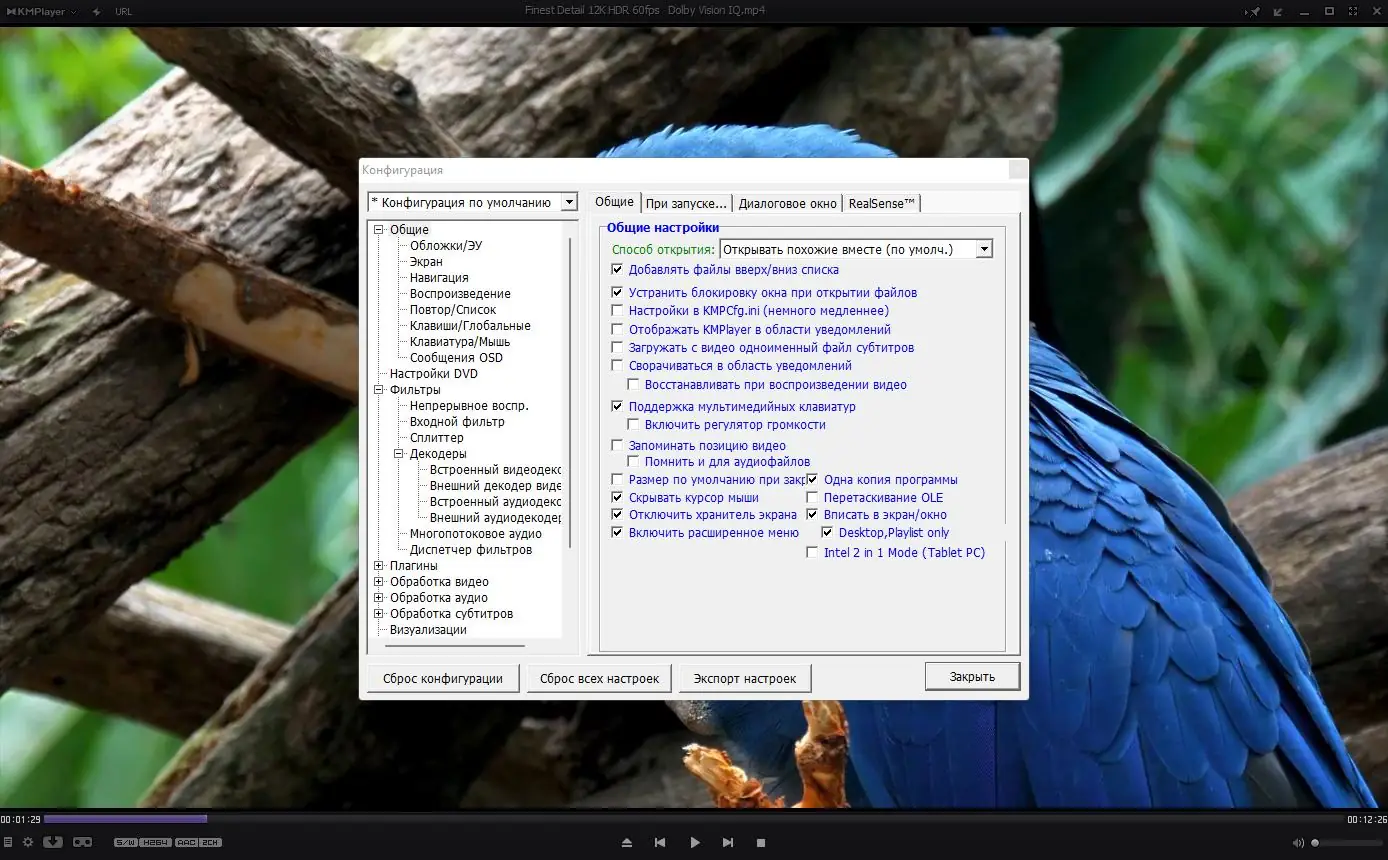The height and width of the screenshot is (860, 1388).
Task: Open the KMPlayer logo menu
Action: click(40, 11)
